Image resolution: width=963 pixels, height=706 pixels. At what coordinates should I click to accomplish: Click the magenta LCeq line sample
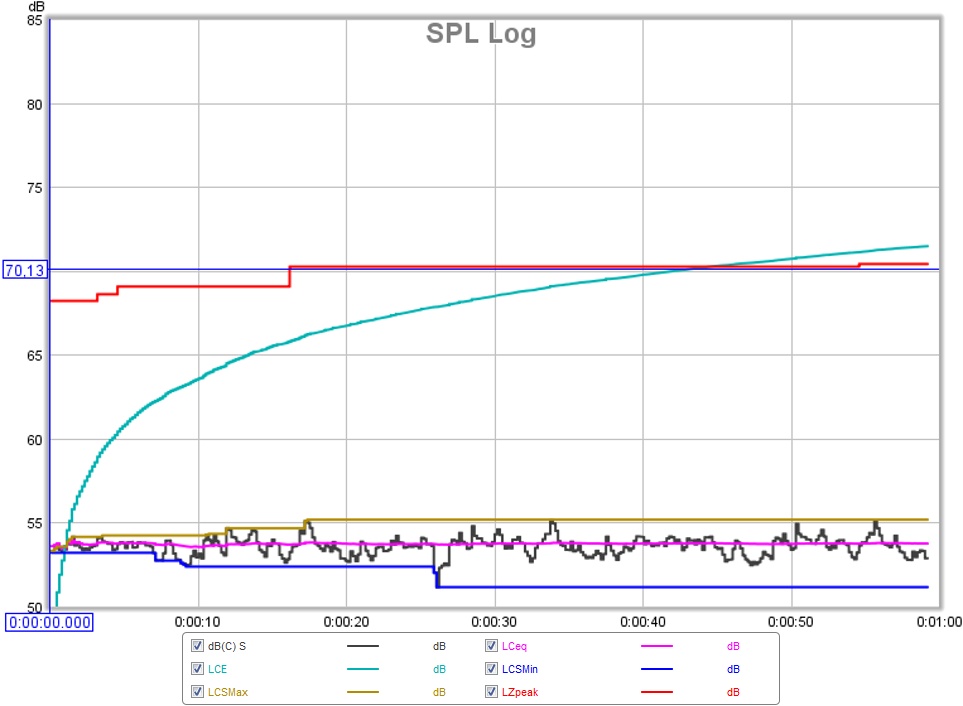(657, 646)
